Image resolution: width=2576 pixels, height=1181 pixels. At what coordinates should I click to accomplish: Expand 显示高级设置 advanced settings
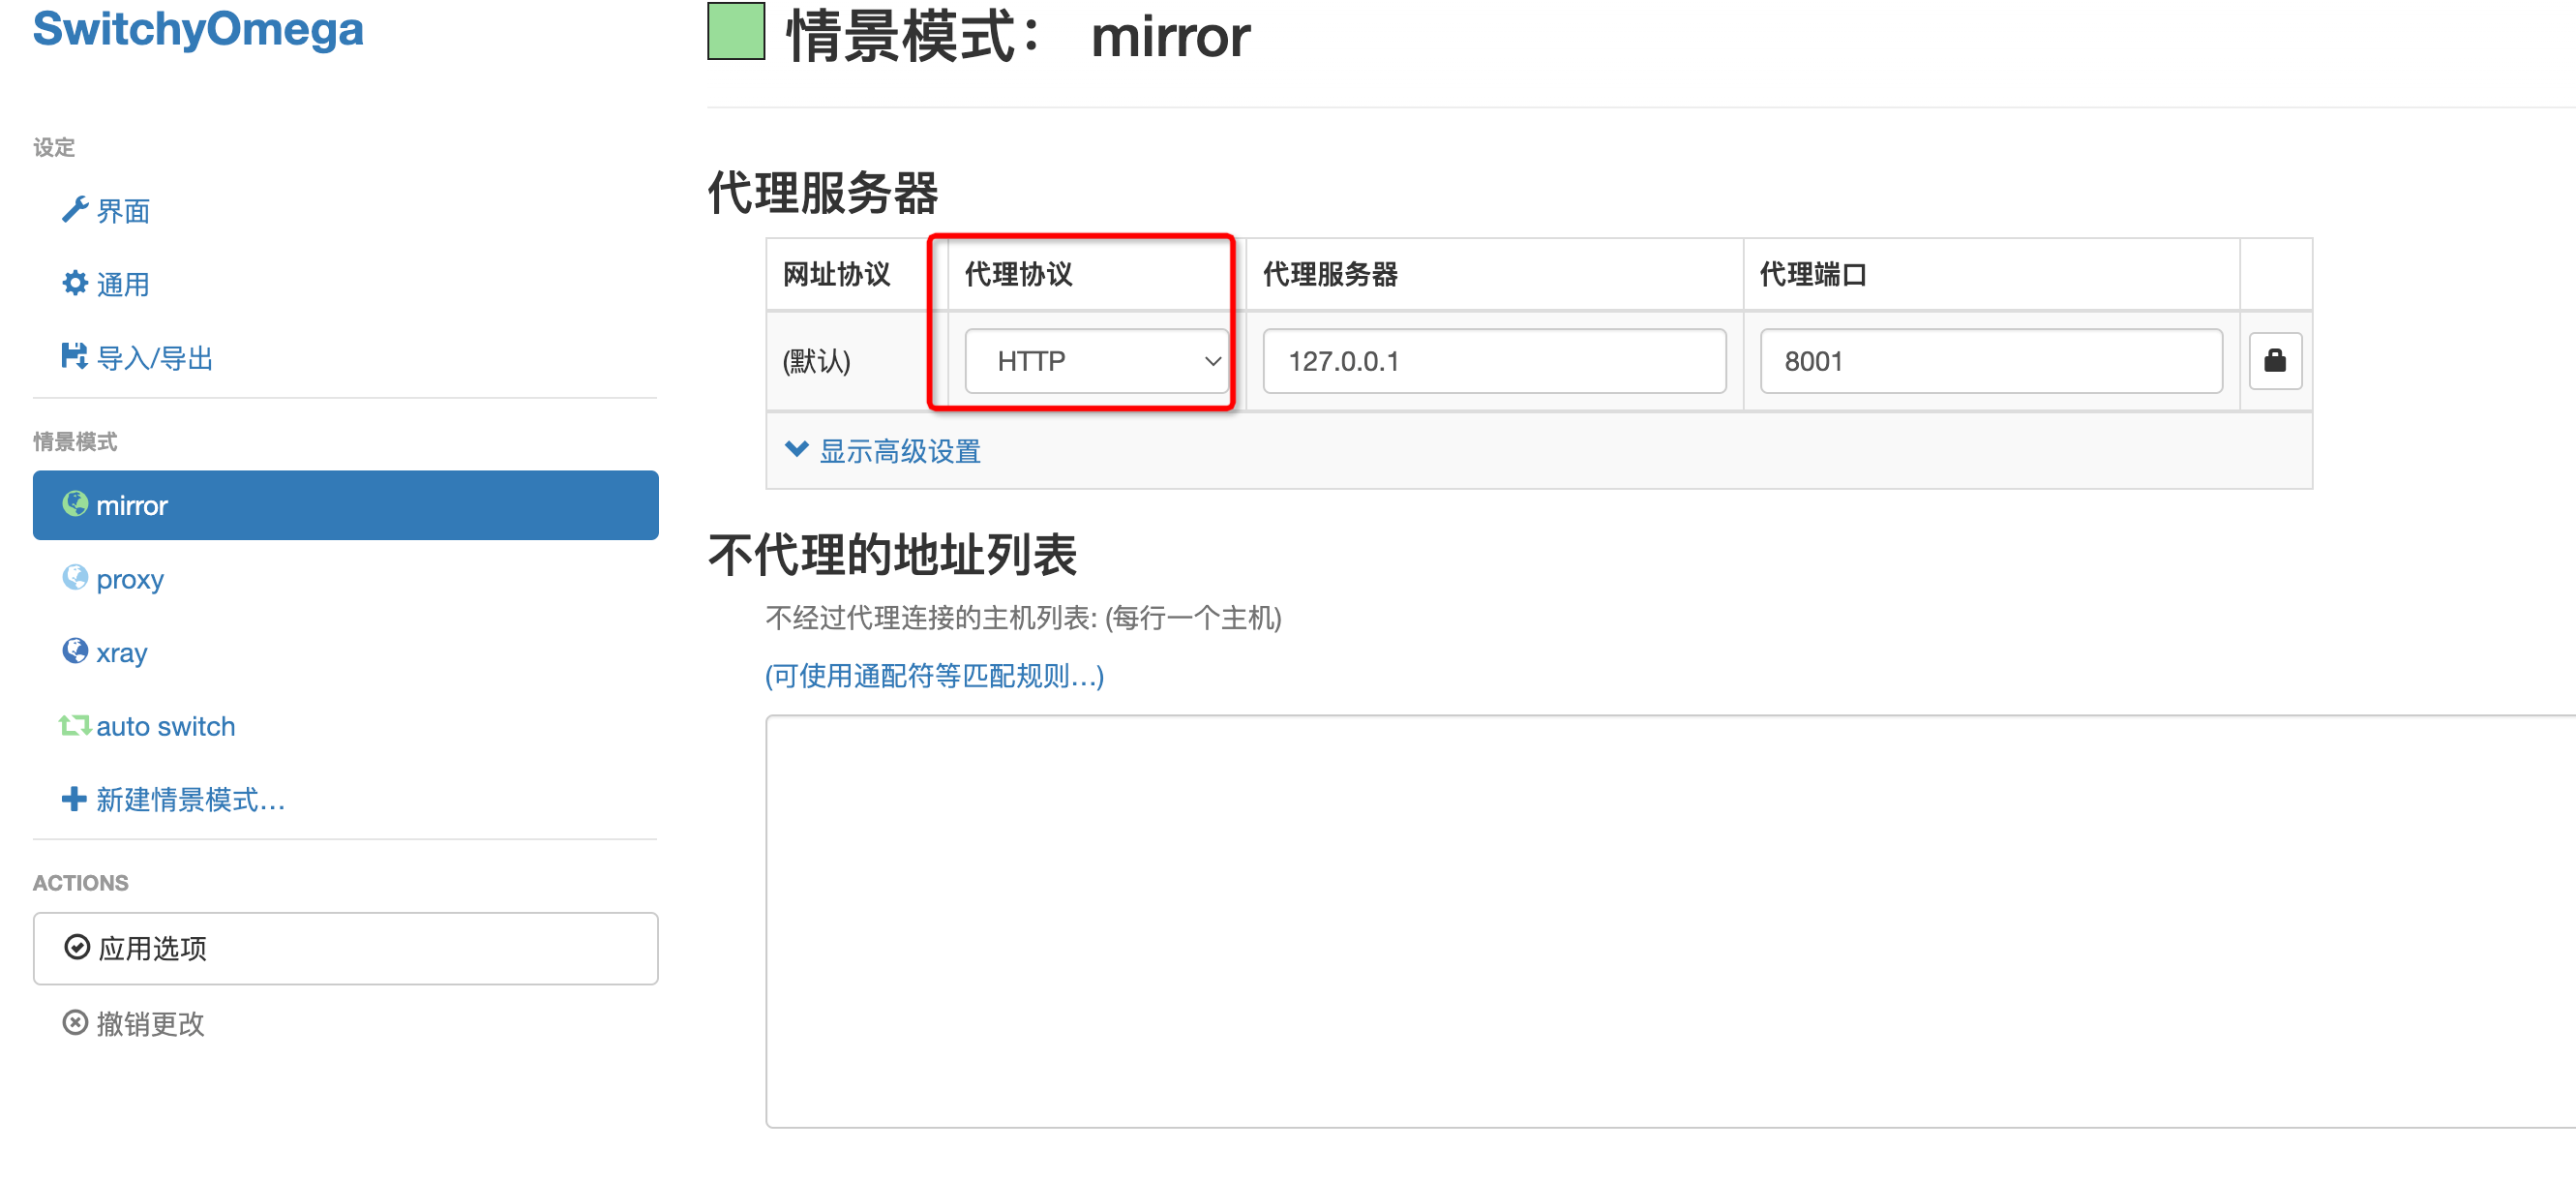(899, 451)
